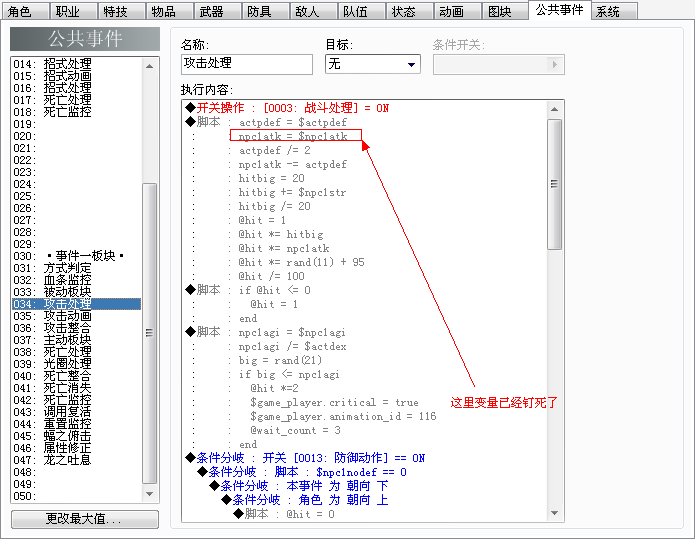Select the 开关操作 战斗处理 = ON command
The image size is (695, 540).
coord(287,108)
